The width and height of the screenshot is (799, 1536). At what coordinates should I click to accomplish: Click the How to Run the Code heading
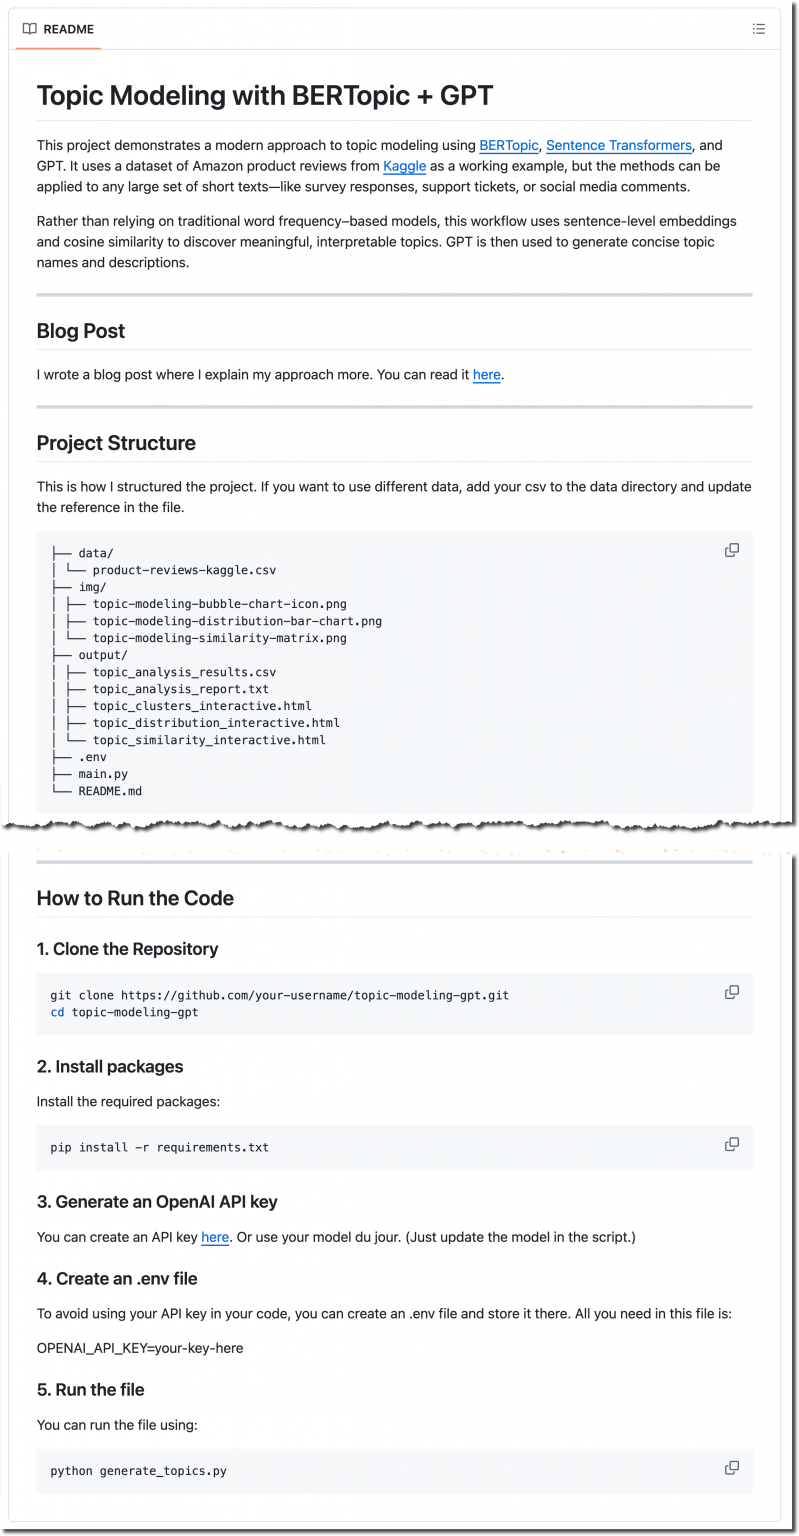[135, 898]
